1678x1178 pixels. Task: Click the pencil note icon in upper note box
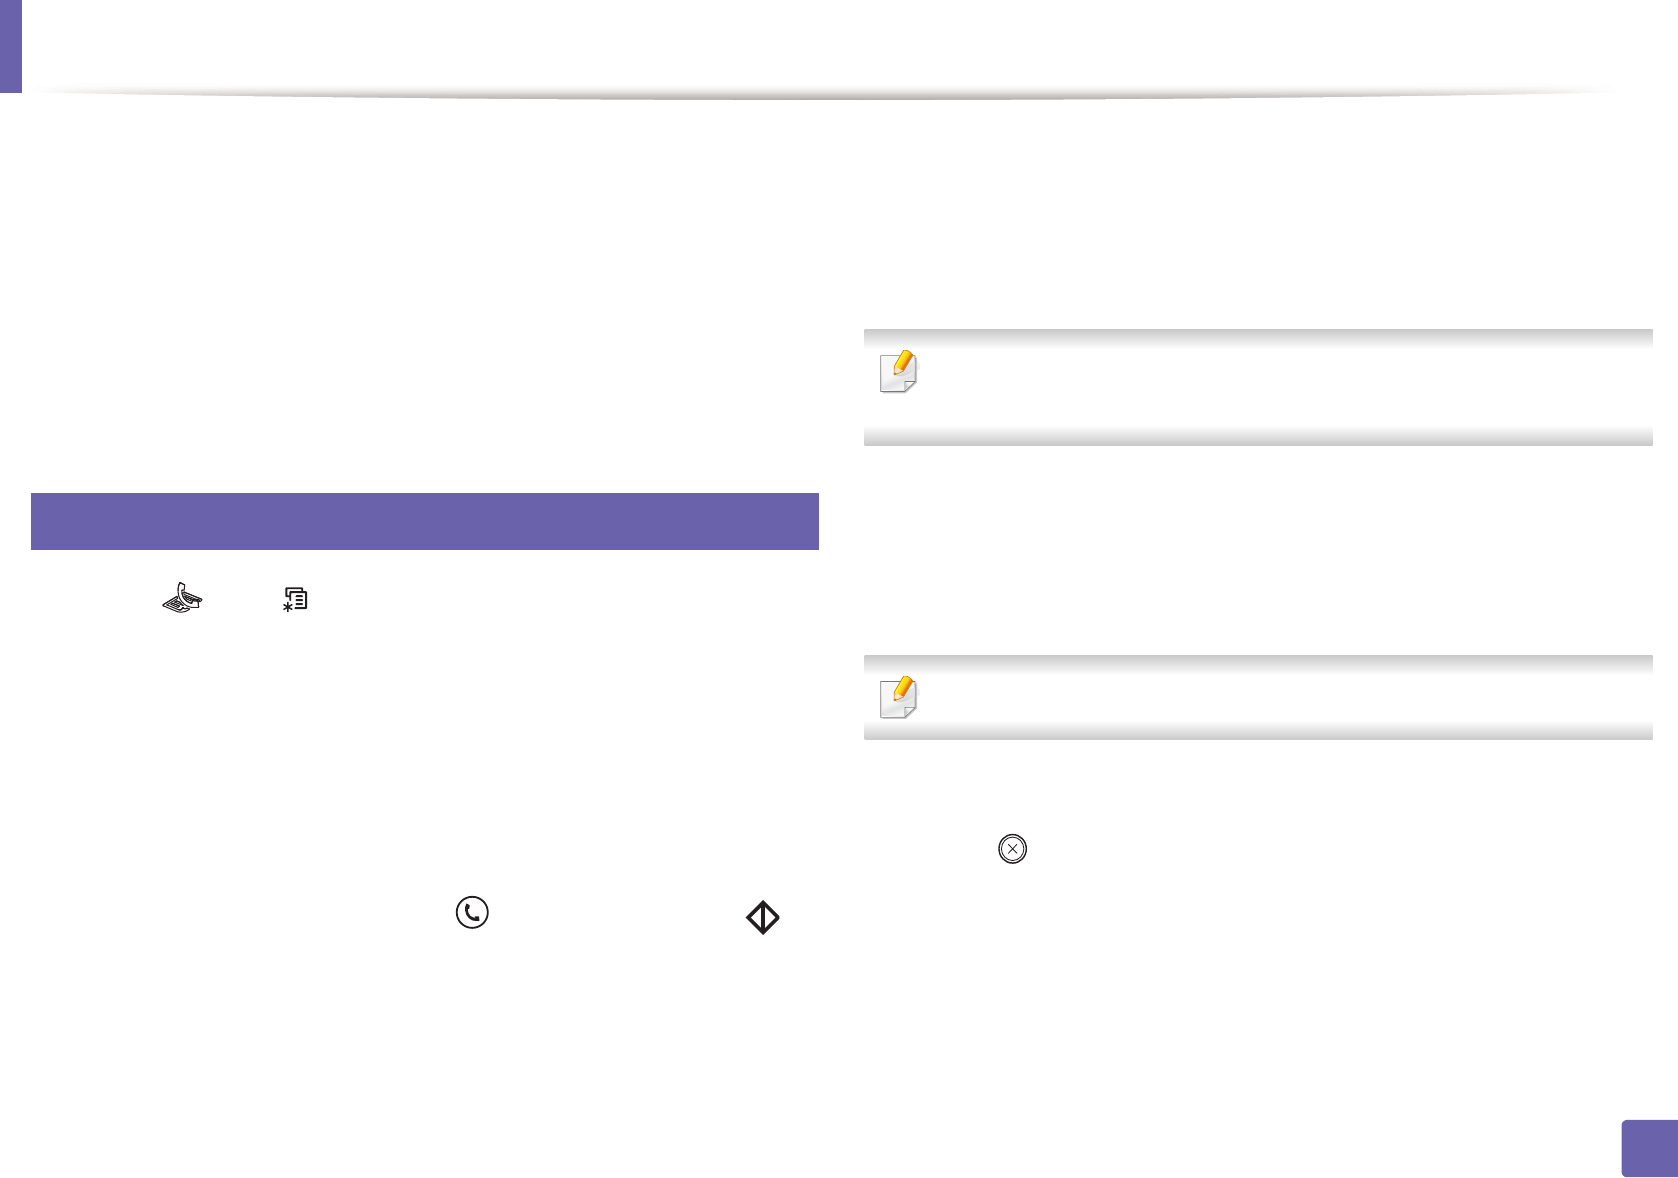(x=898, y=372)
